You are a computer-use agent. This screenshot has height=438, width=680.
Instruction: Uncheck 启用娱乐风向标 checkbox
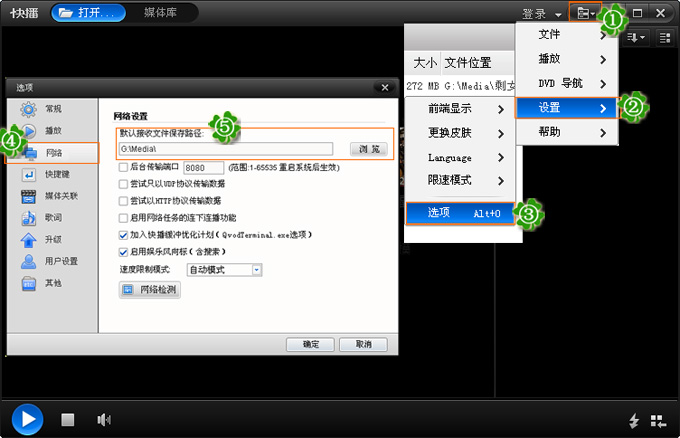[123, 252]
